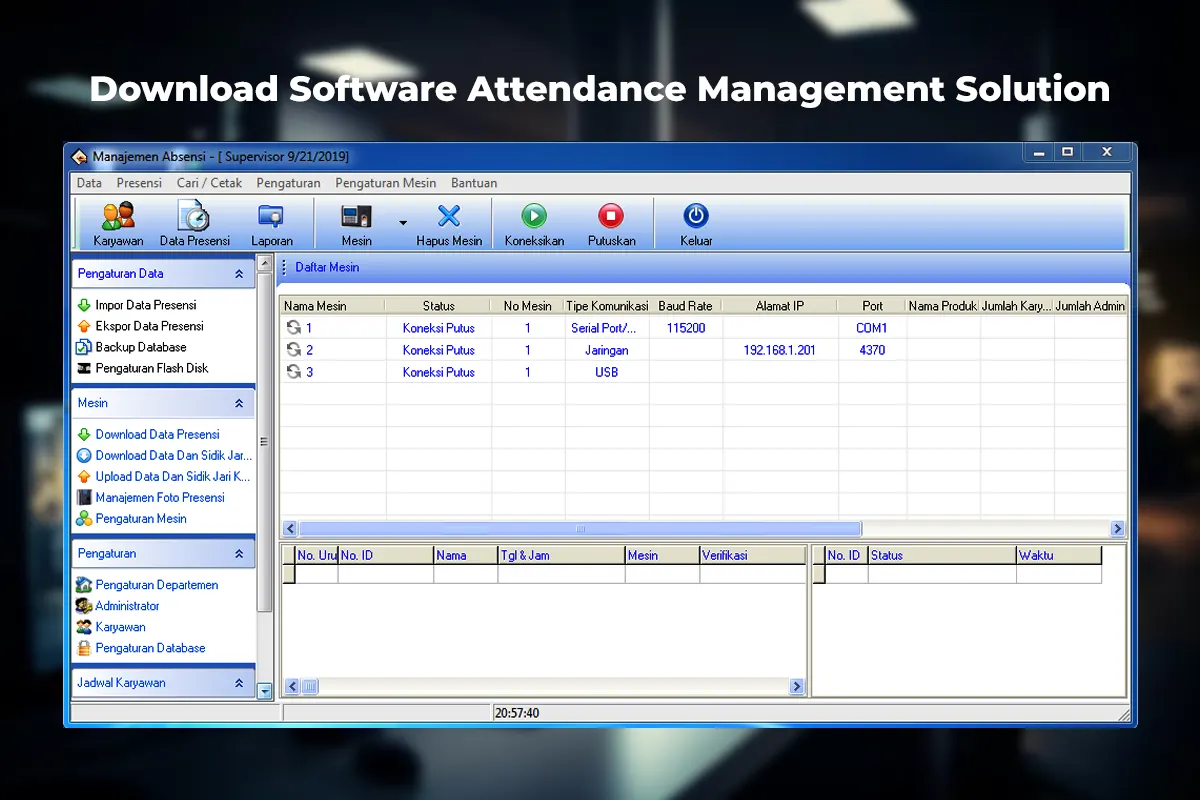This screenshot has width=1200, height=800.
Task: Click the Mesin device toolbar icon
Action: [x=356, y=217]
